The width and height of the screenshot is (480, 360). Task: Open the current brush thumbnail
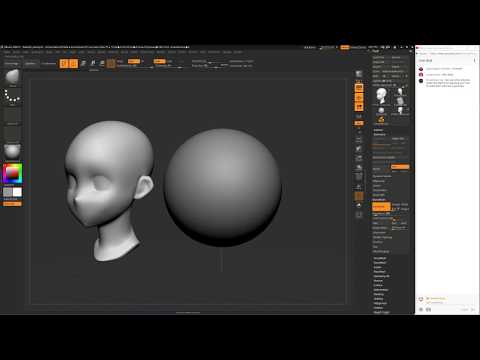click(12, 77)
